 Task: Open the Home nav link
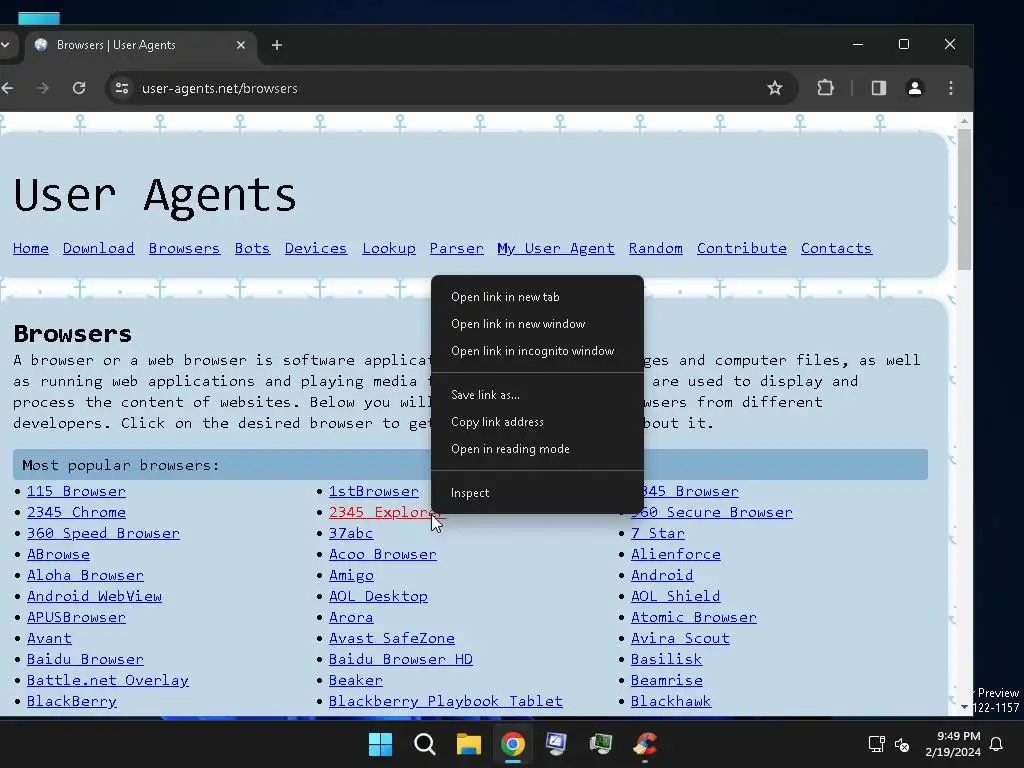point(31,248)
